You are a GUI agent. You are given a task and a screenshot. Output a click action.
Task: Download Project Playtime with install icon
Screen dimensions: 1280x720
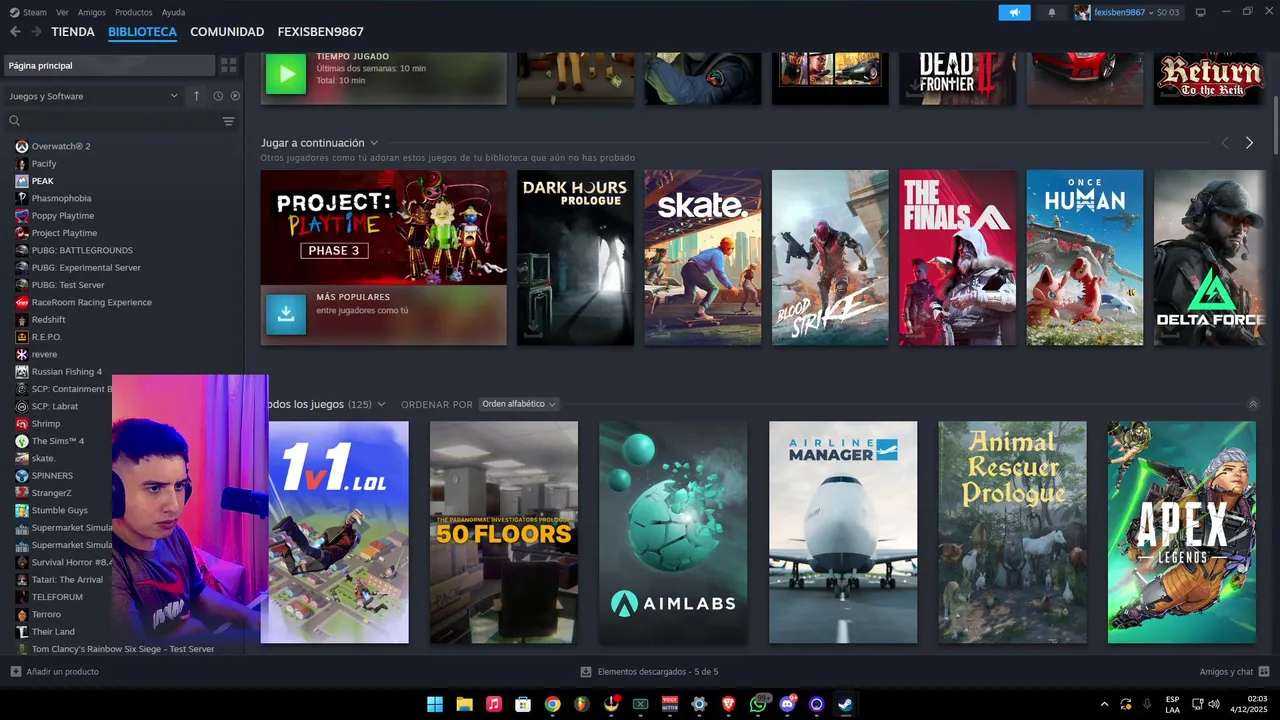coord(286,314)
